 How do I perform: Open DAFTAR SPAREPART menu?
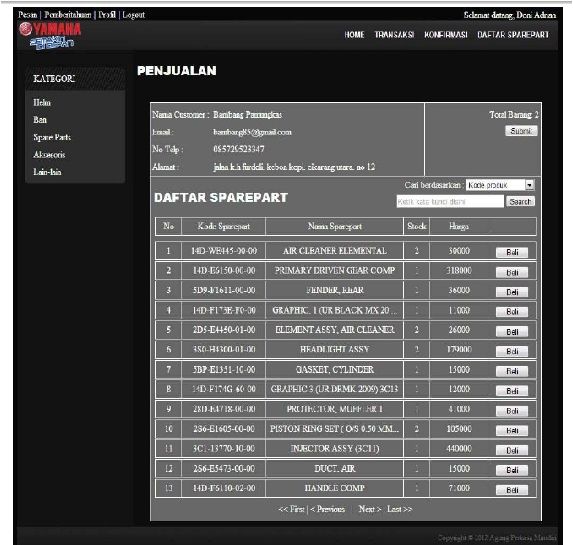coord(513,35)
